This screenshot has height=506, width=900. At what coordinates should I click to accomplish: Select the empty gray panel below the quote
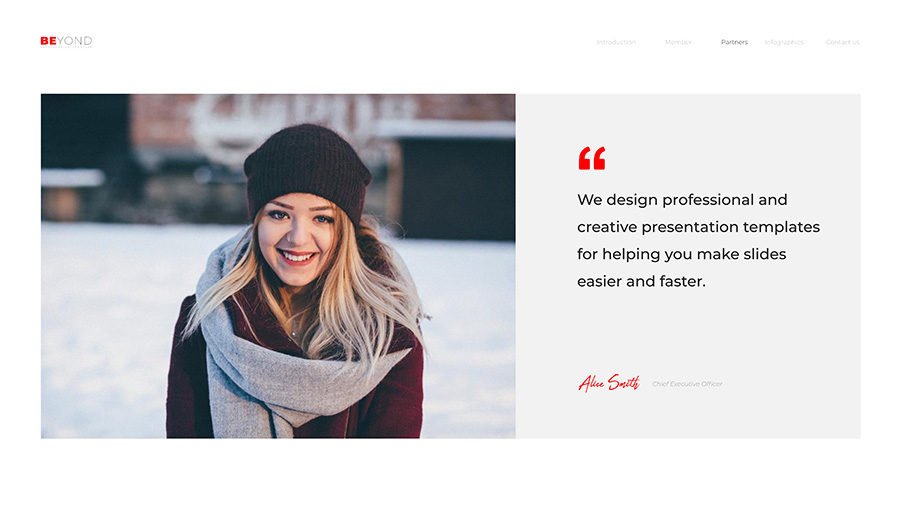point(689,333)
